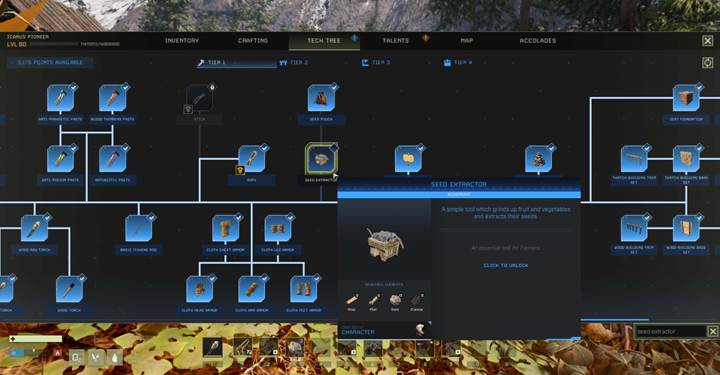Click the Cloth Chest Armor label
720x375 pixels.
coord(225,250)
